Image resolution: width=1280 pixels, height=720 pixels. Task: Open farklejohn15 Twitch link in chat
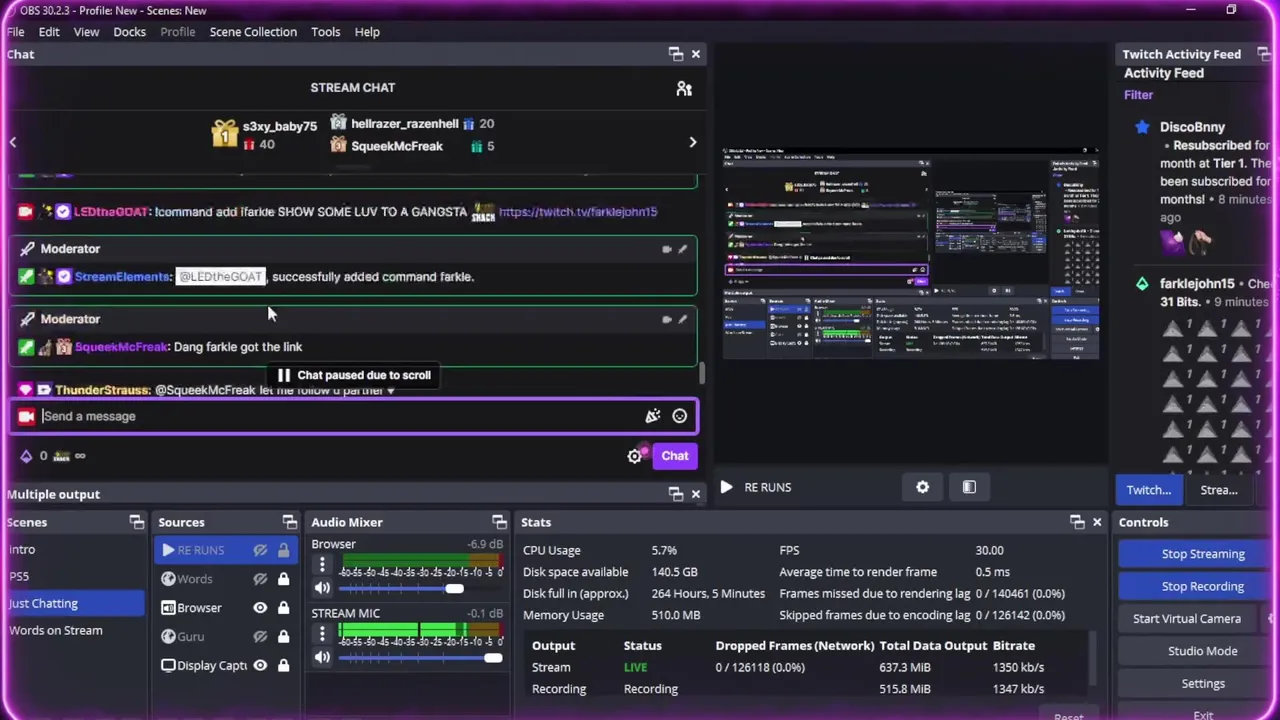577,212
